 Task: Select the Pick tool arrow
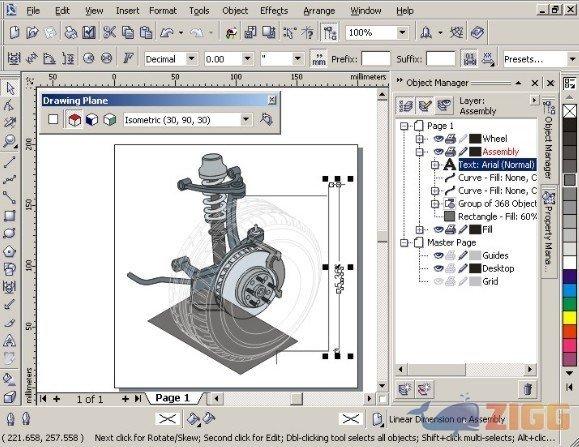(x=10, y=88)
